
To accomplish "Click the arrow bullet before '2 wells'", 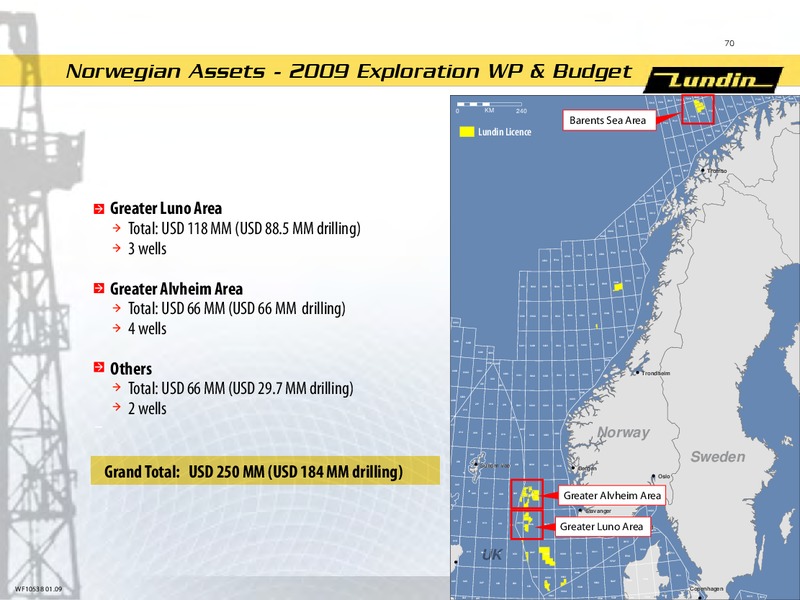I will click(117, 407).
